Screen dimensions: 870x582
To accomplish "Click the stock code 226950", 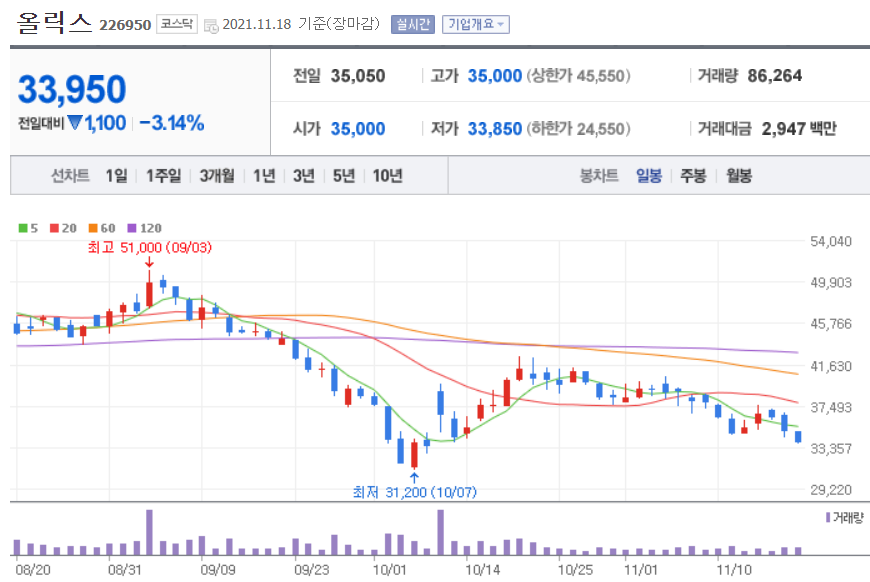I will pyautogui.click(x=125, y=26).
